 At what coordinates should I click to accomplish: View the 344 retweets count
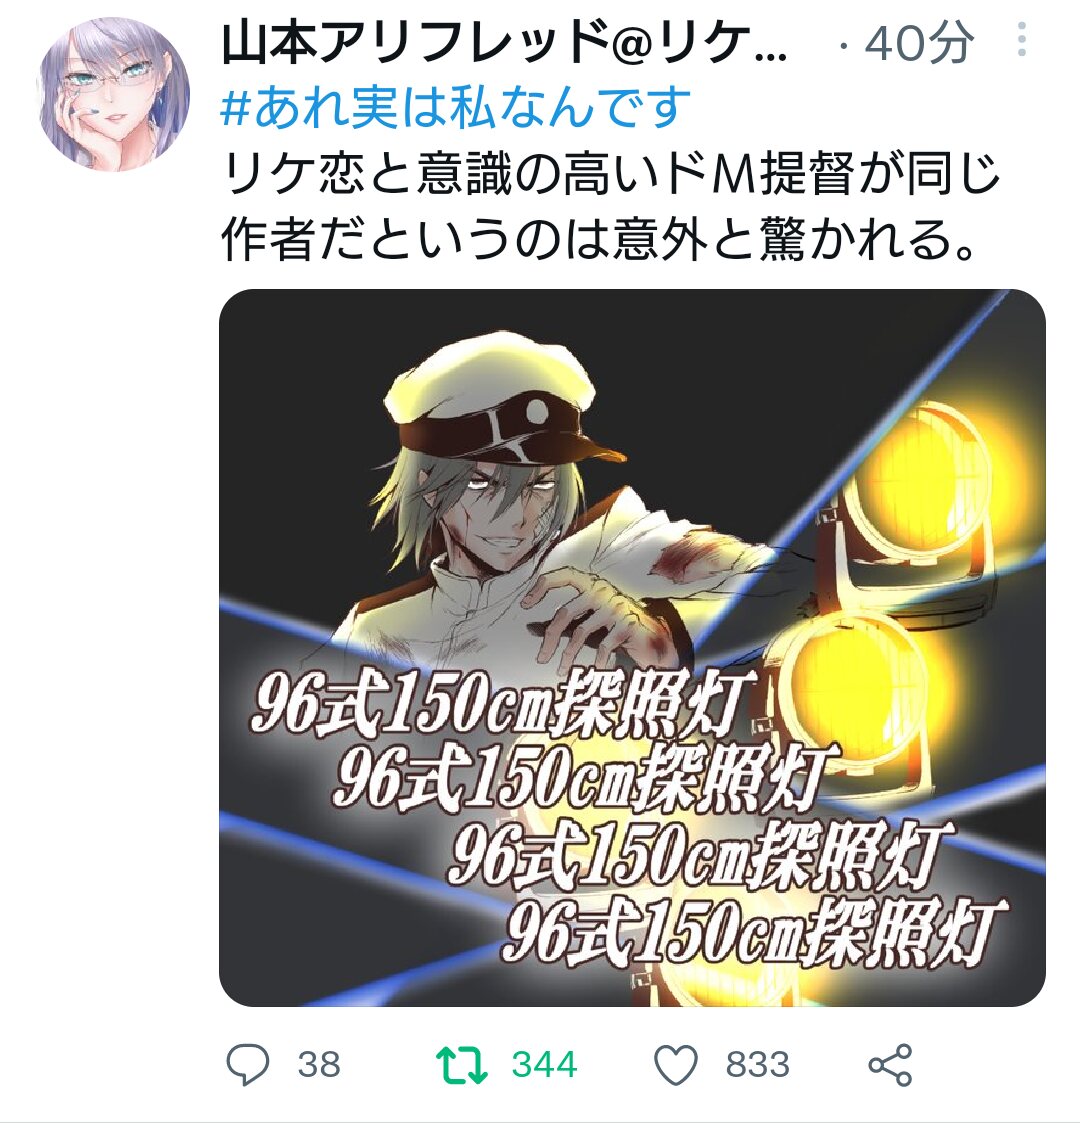544,1065
